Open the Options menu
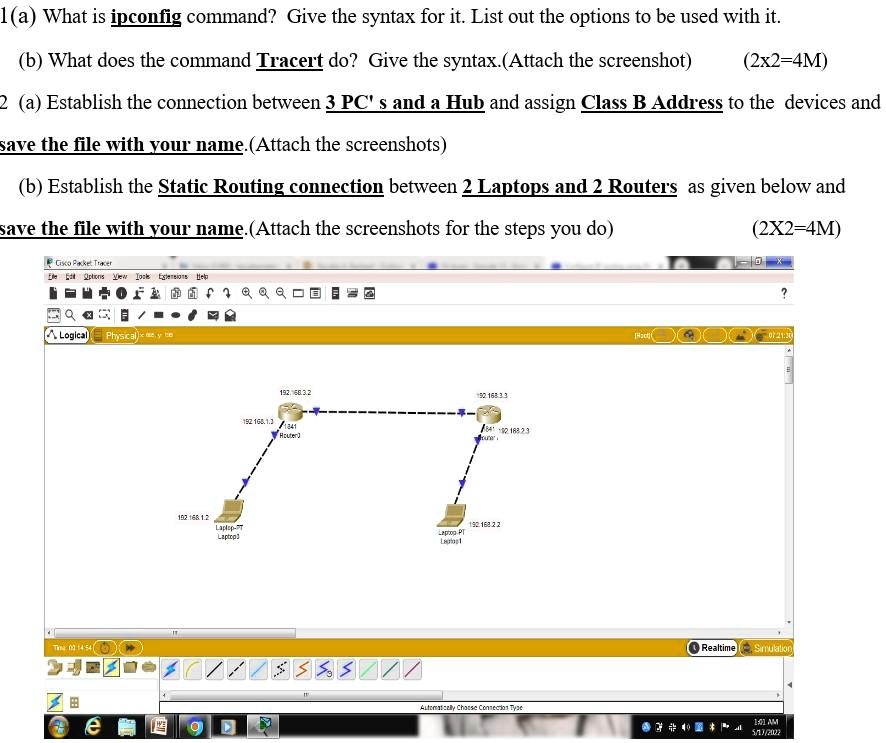886x743 pixels. point(93,277)
